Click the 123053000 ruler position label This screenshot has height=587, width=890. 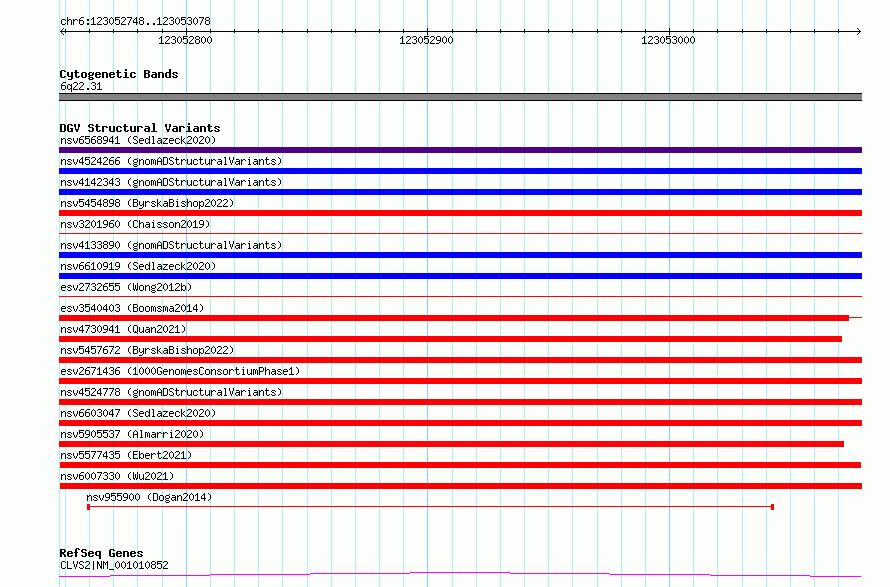[668, 40]
